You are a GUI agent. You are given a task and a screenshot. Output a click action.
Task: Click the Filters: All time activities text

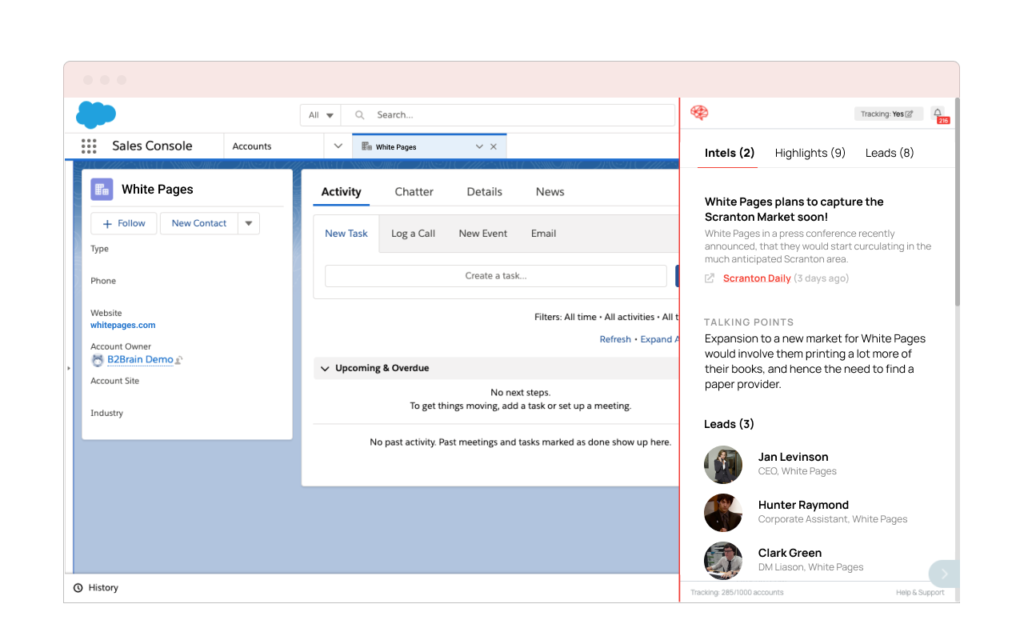tap(607, 317)
